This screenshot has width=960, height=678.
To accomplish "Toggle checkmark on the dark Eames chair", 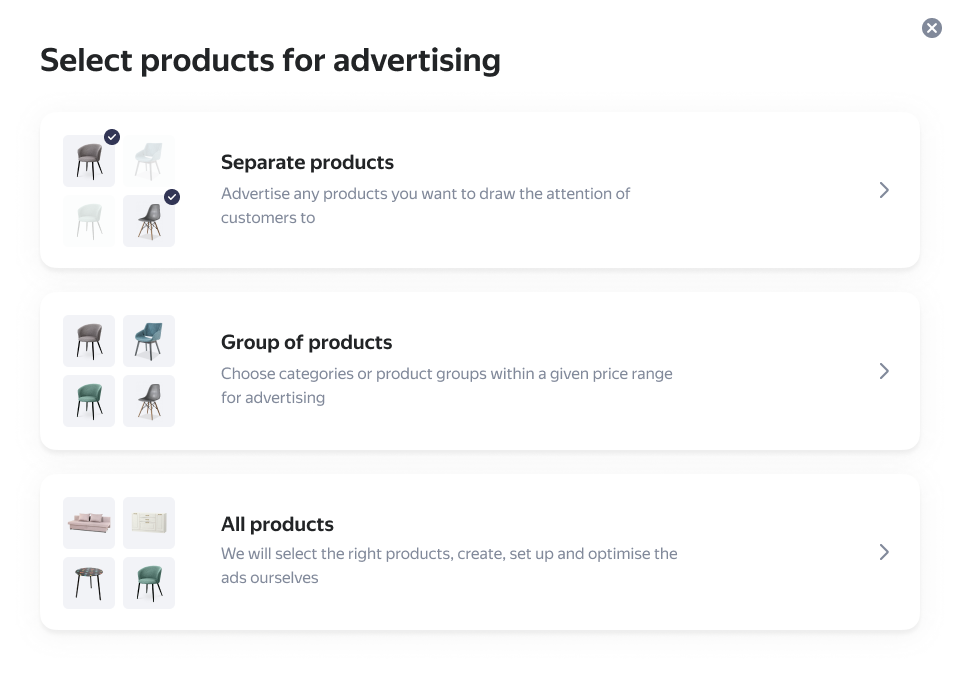I will click(172, 197).
